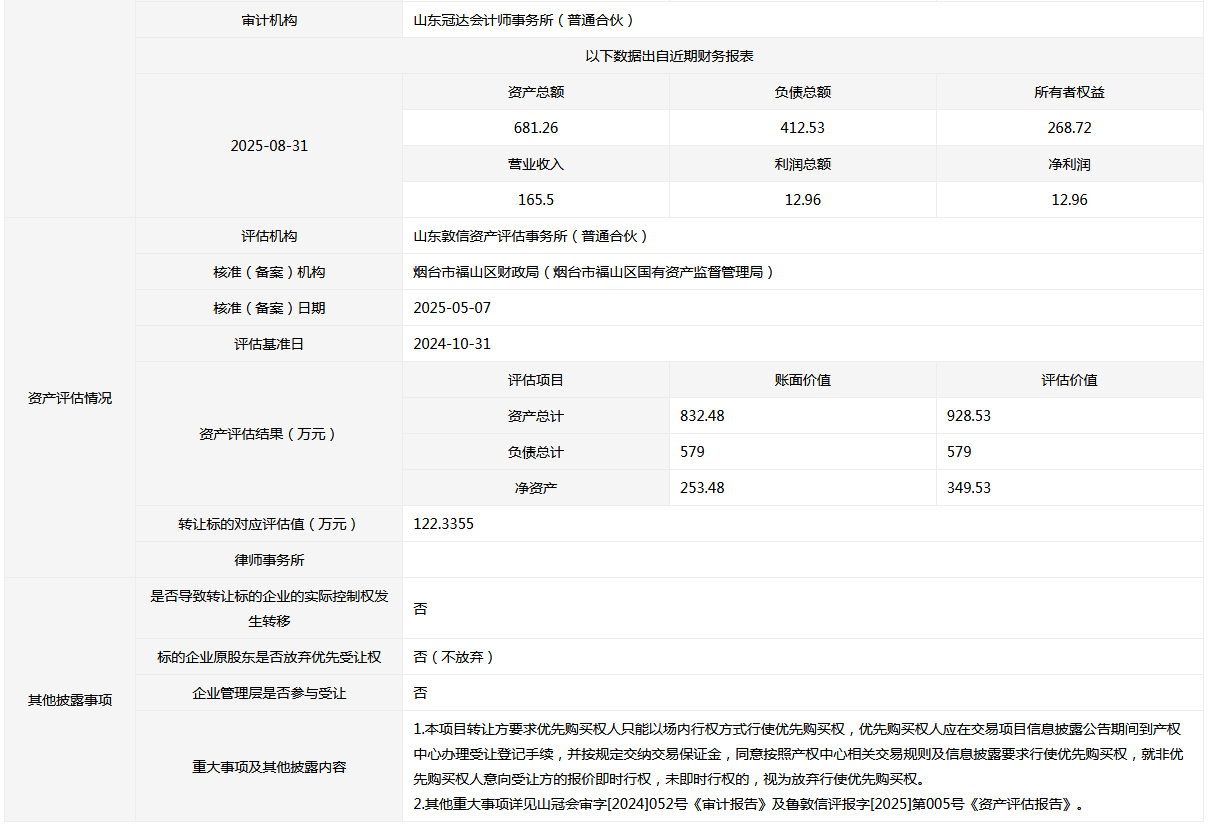Select the 以下数据出自近期财务报表 header row
1208x827 pixels.
pyautogui.click(x=669, y=56)
